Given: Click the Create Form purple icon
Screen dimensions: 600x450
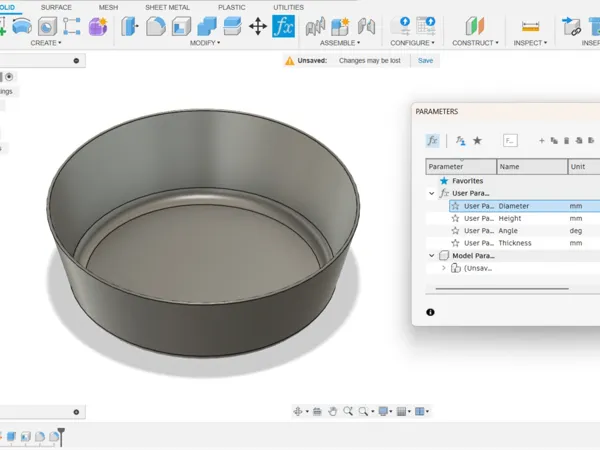Looking at the screenshot, I should point(98,27).
